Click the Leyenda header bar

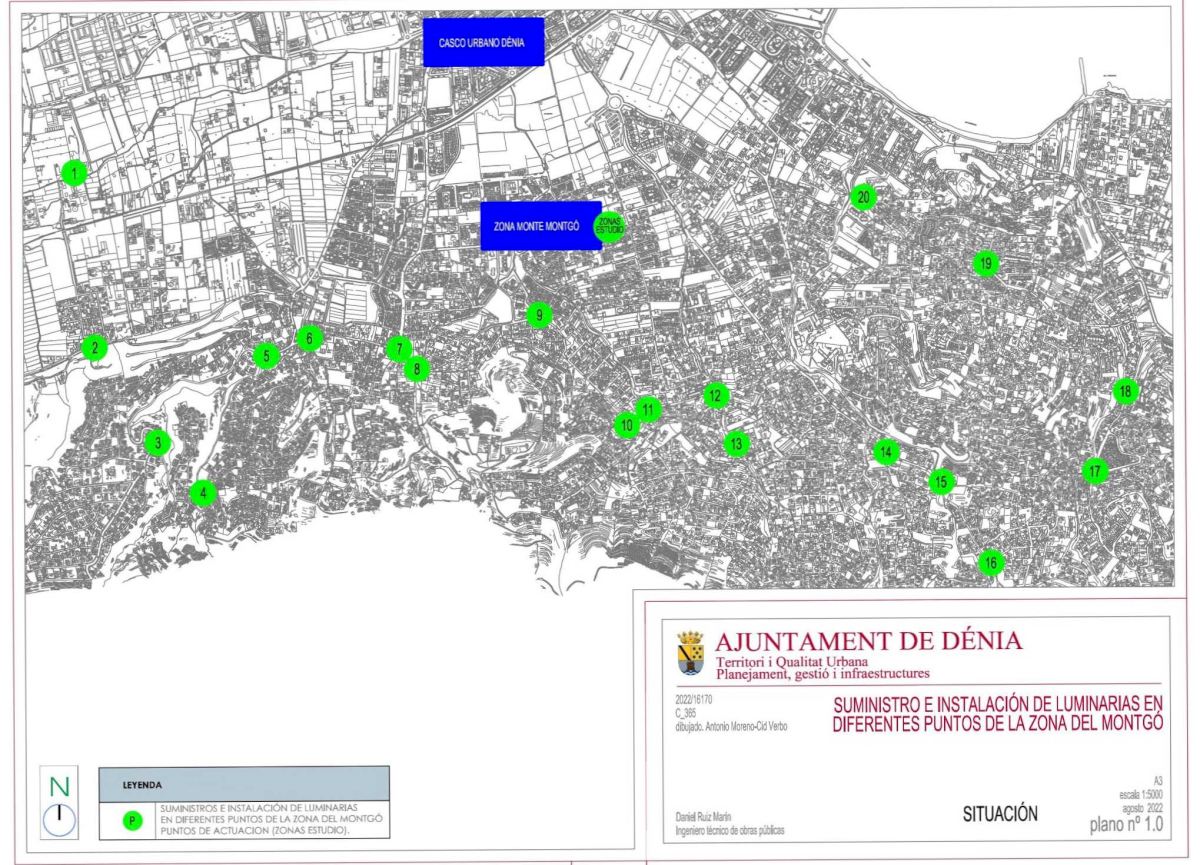(x=245, y=784)
